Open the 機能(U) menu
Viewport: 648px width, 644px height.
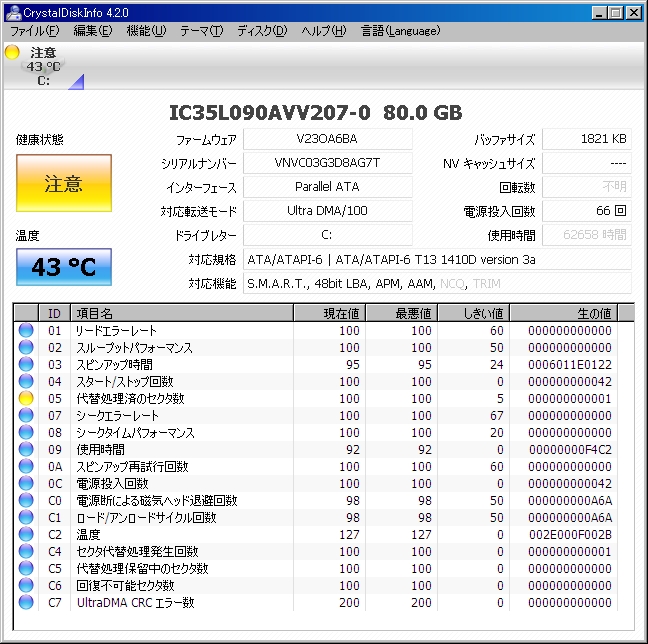click(146, 31)
